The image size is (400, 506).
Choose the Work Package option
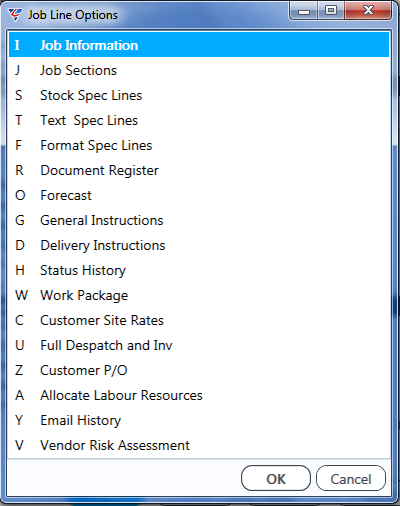[x=199, y=295]
